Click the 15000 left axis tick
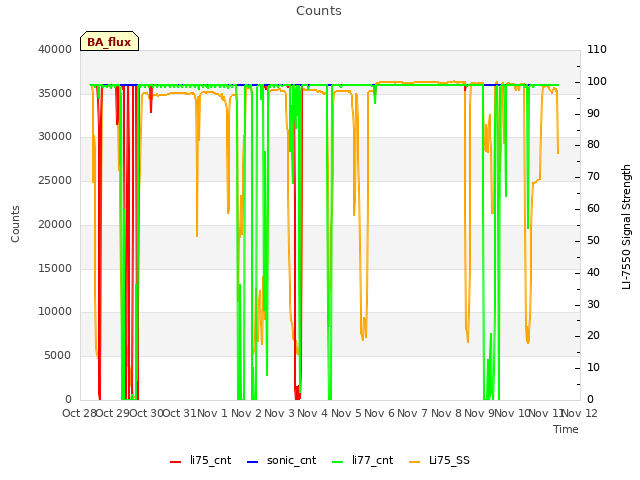 [55, 268]
